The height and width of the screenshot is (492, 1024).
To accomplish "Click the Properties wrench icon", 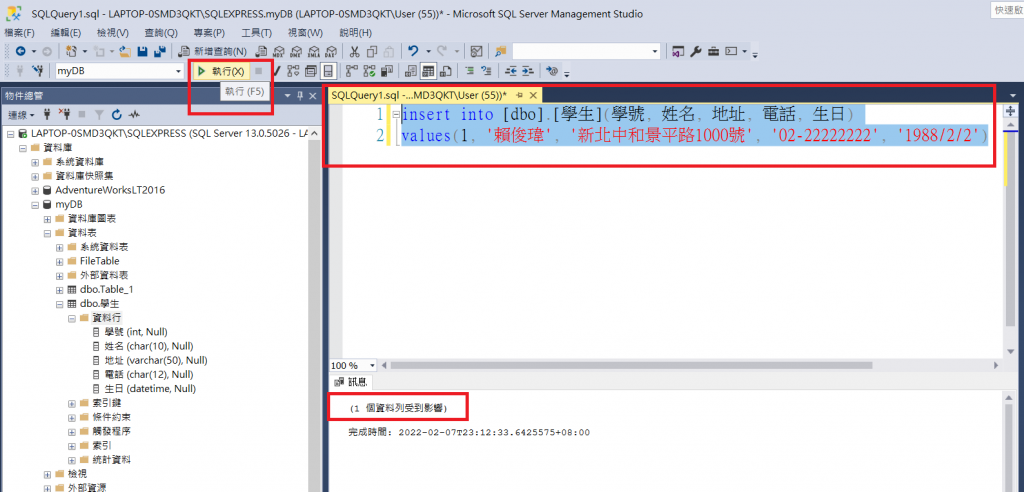I will click(x=696, y=51).
